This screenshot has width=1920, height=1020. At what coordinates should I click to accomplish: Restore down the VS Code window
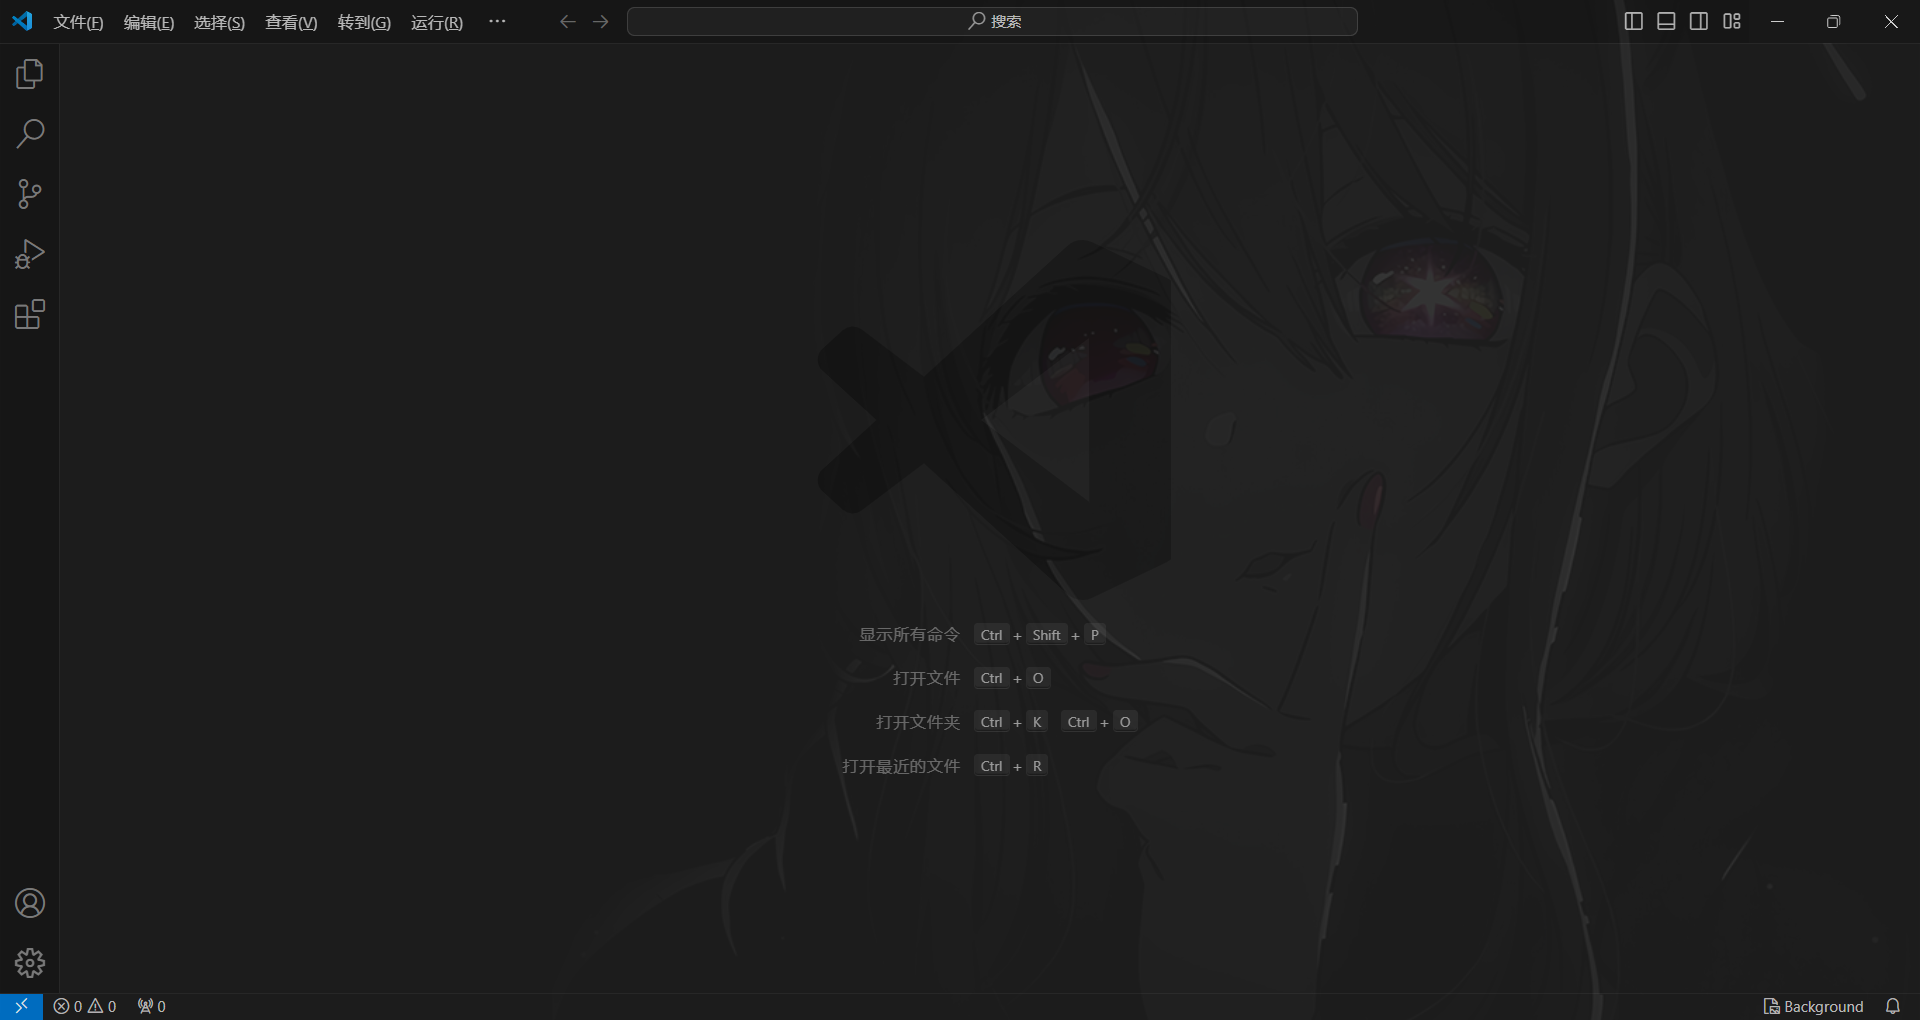coord(1833,21)
